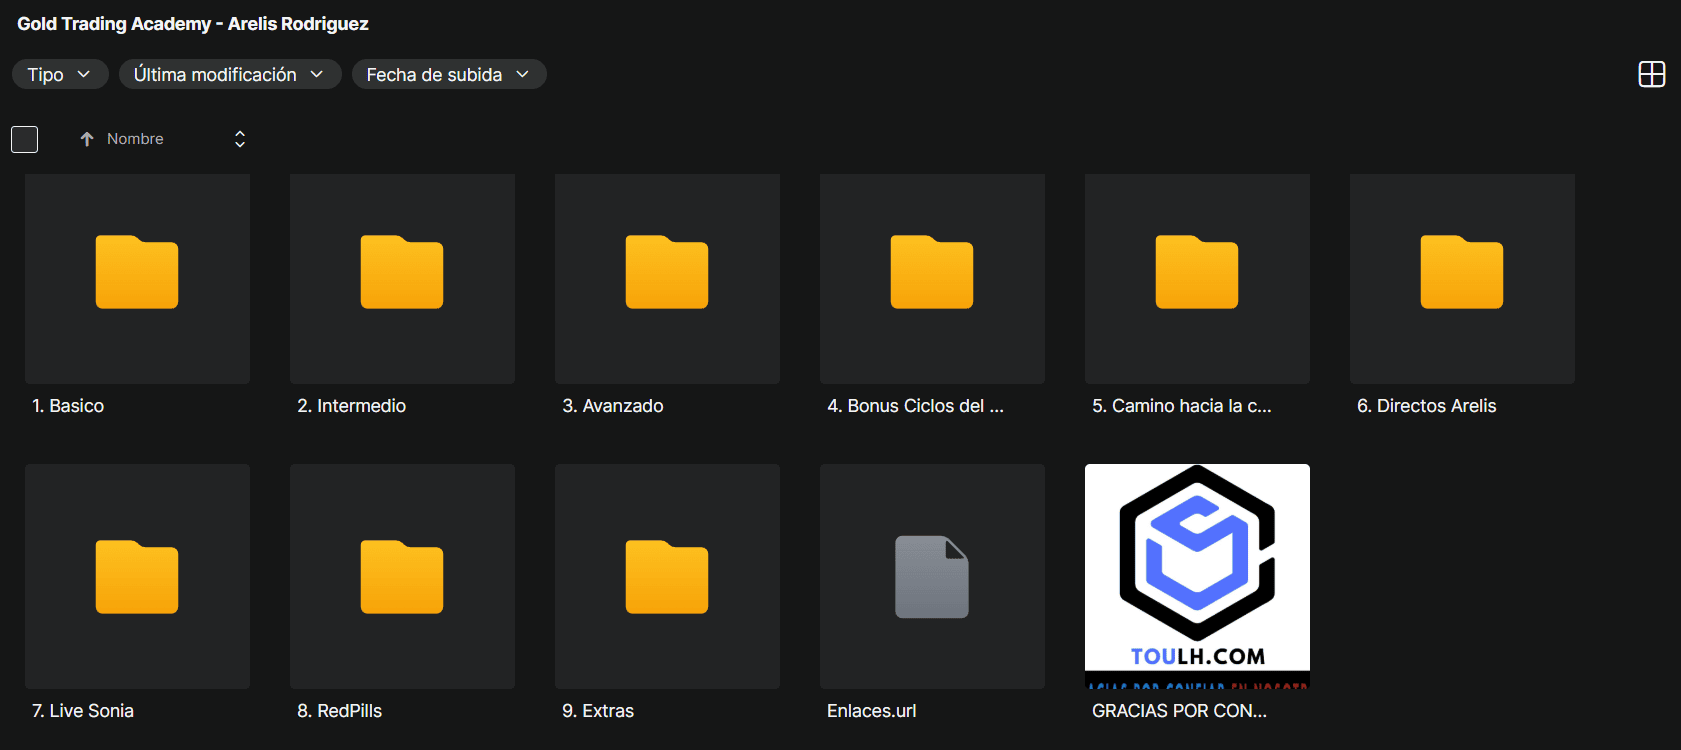
Task: Open the 4. Bonus Ciclos folder icon
Action: click(x=932, y=273)
